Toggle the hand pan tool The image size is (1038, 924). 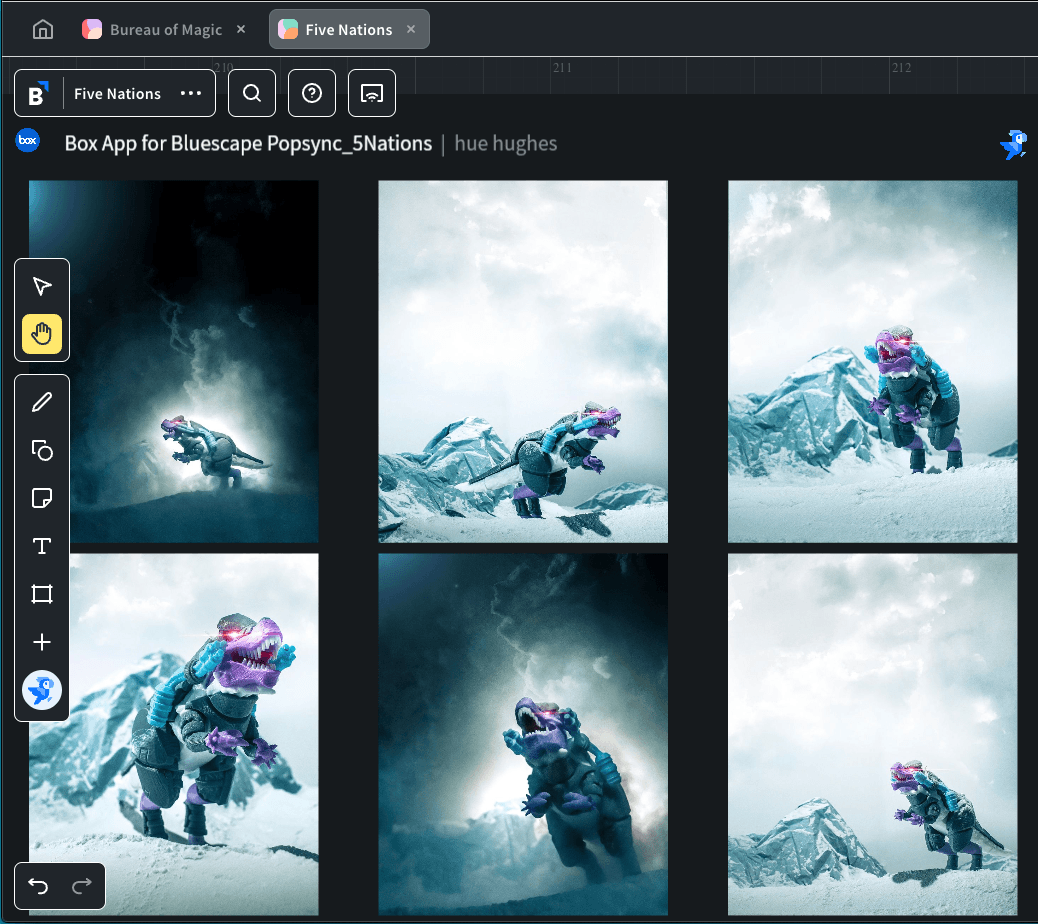pyautogui.click(x=42, y=336)
